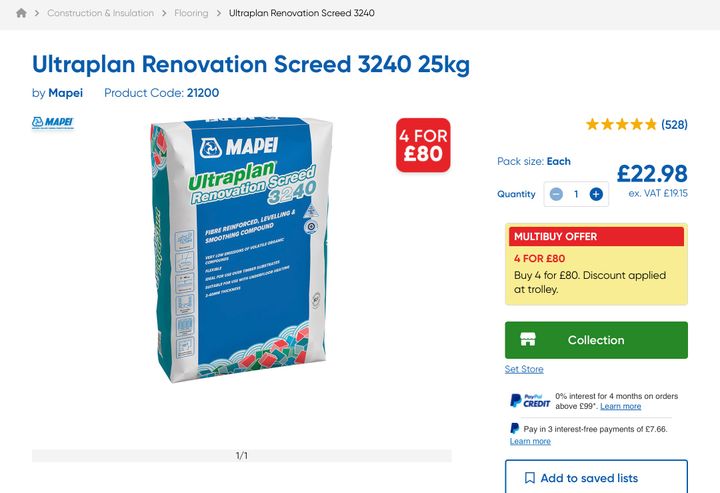The width and height of the screenshot is (720, 493).
Task: Click the quantity input field
Action: [576, 194]
